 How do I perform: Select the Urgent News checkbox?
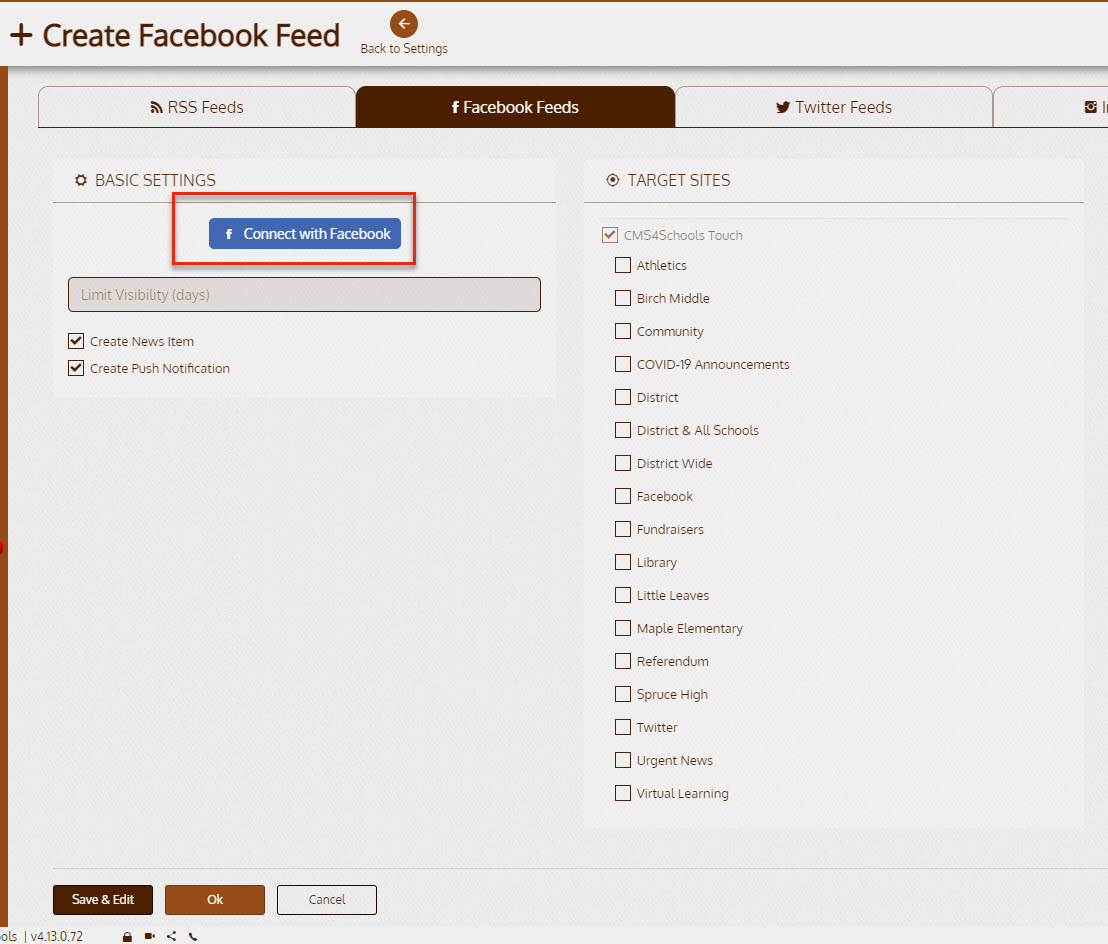tap(623, 760)
